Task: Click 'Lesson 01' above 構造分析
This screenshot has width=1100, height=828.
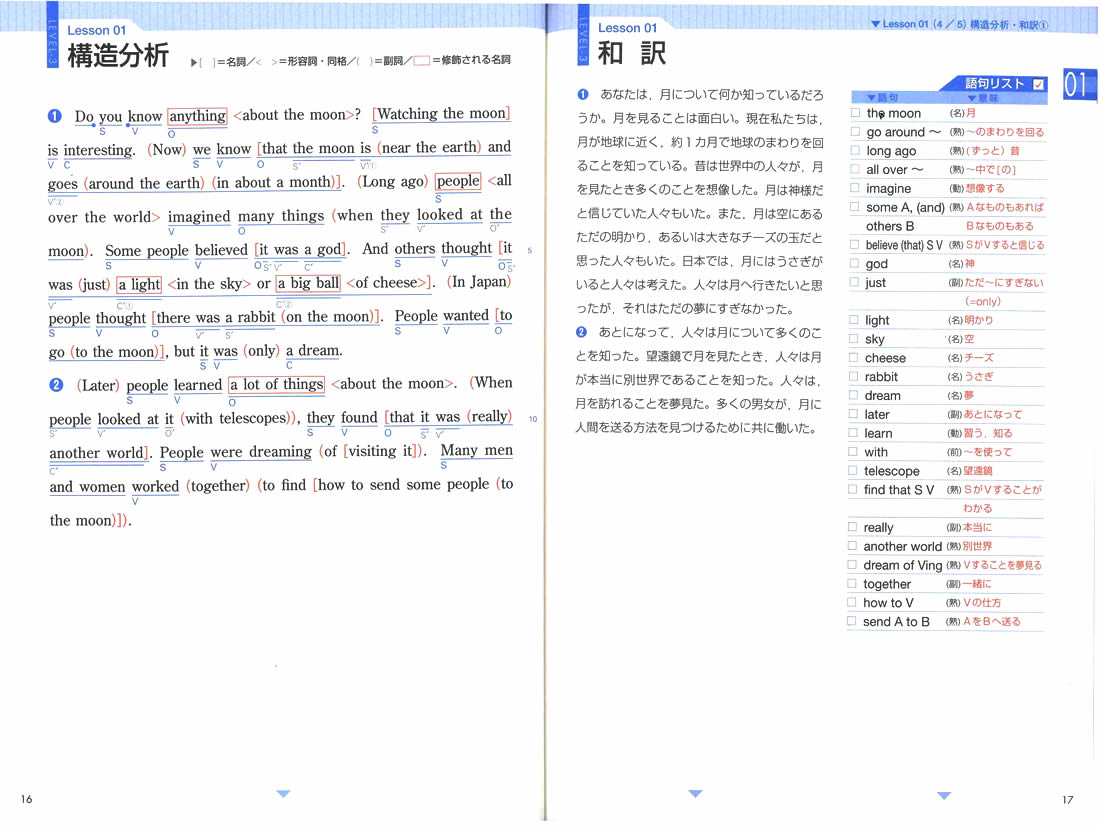Action: tap(96, 30)
